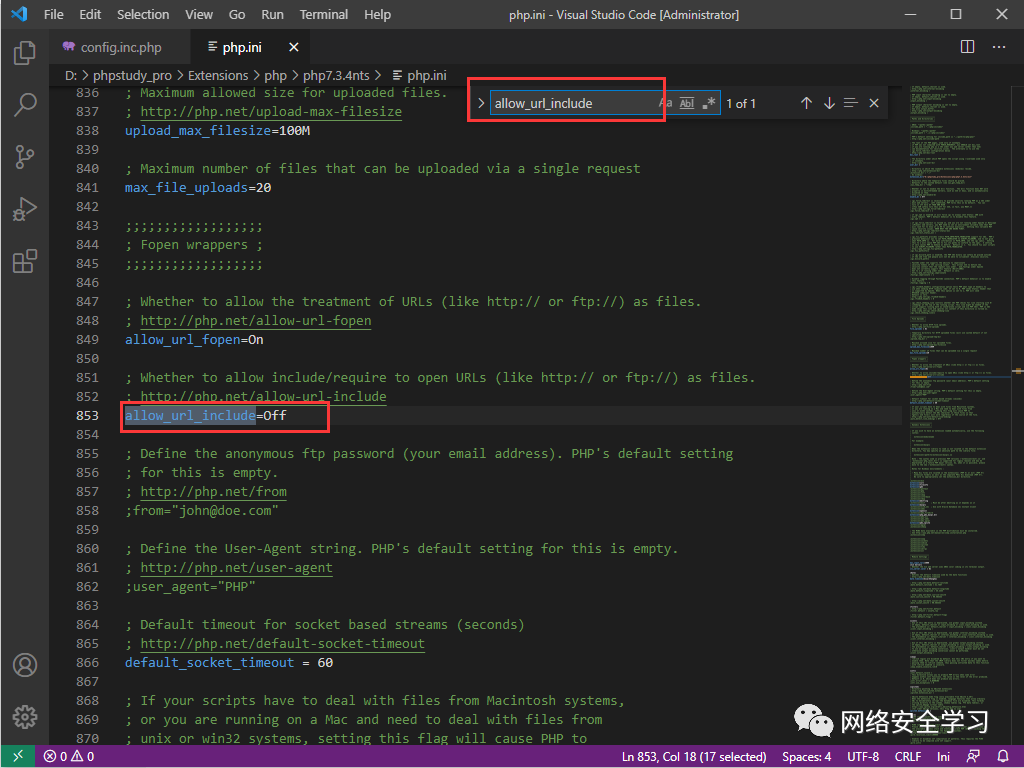The image size is (1024, 768).
Task: Click the max_file_uploads=20 line
Action: (198, 187)
